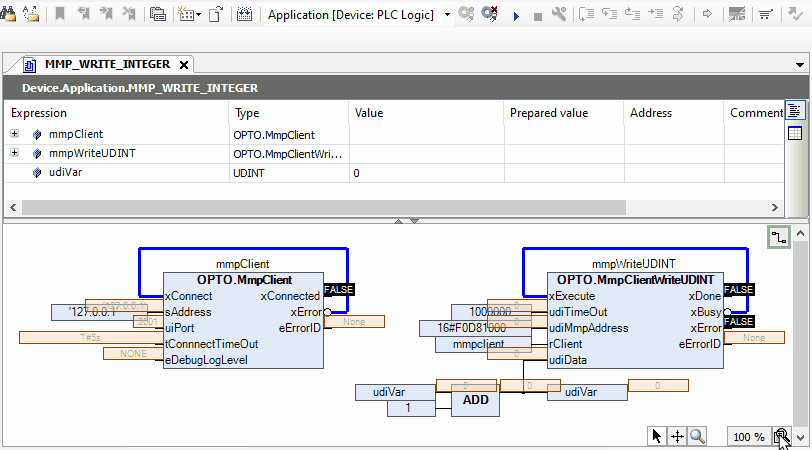
Task: Open the zoom level dropdown icon
Action: coord(781,437)
